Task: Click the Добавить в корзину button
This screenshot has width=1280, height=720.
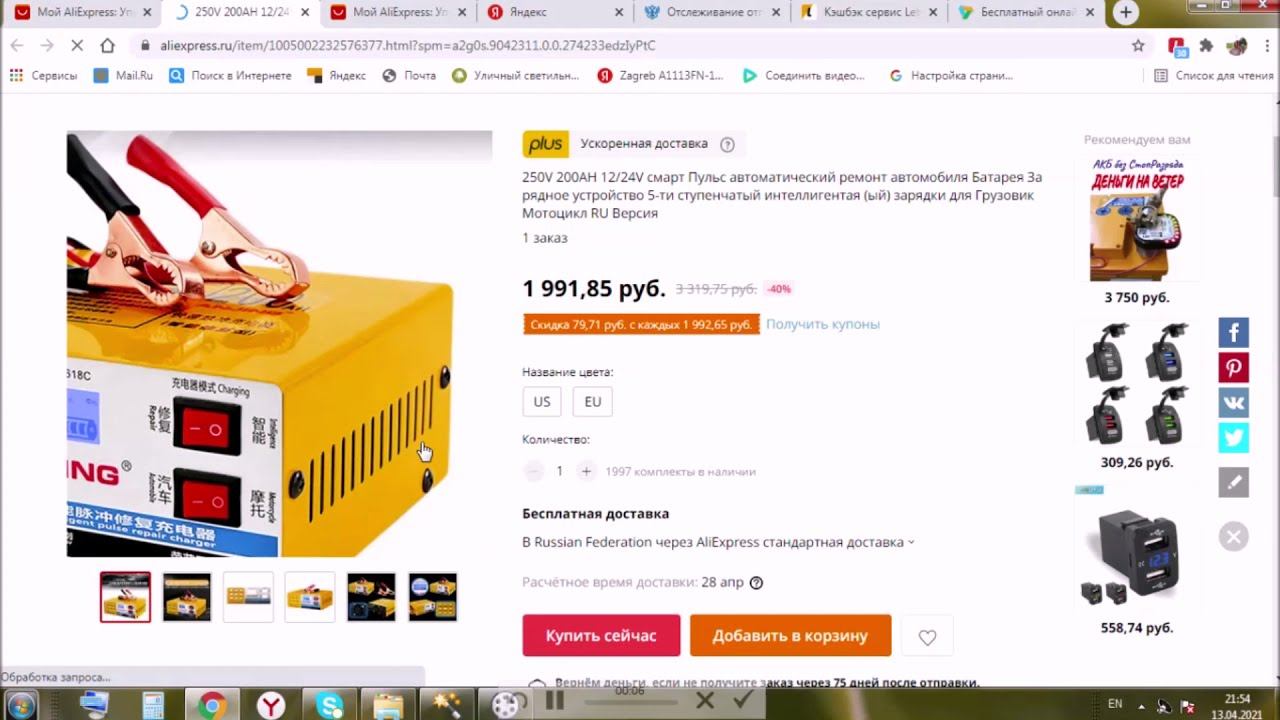Action: (790, 635)
